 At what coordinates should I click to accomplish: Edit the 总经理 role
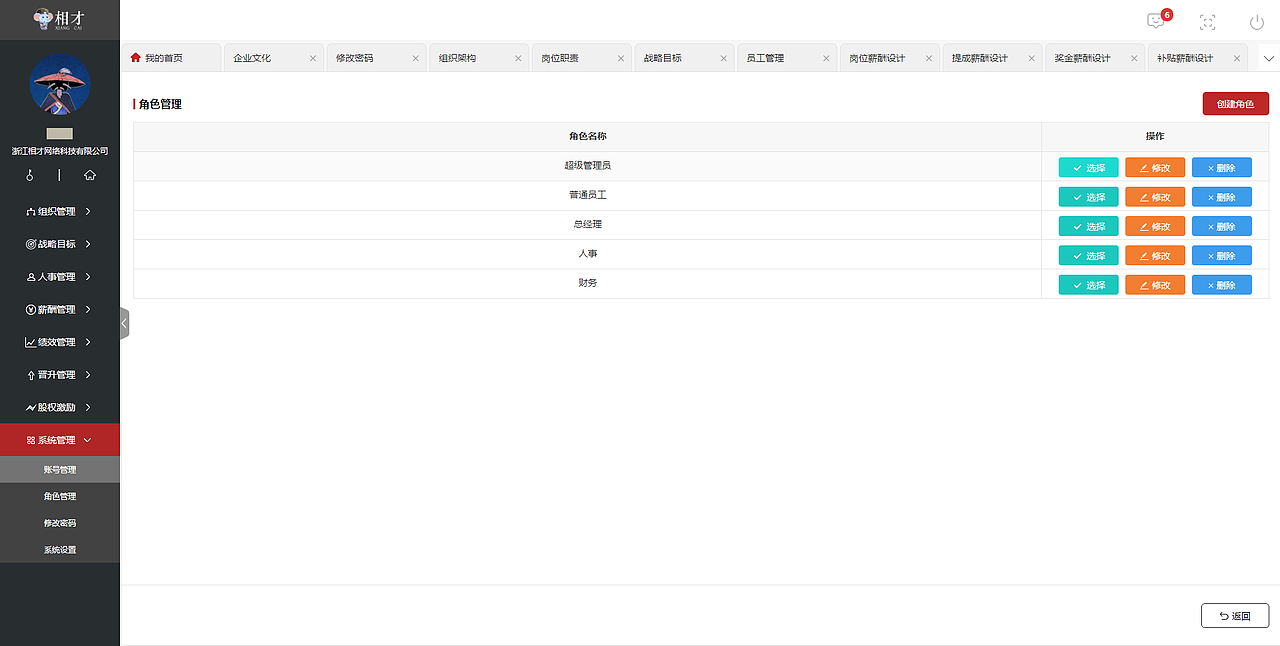pos(1155,226)
